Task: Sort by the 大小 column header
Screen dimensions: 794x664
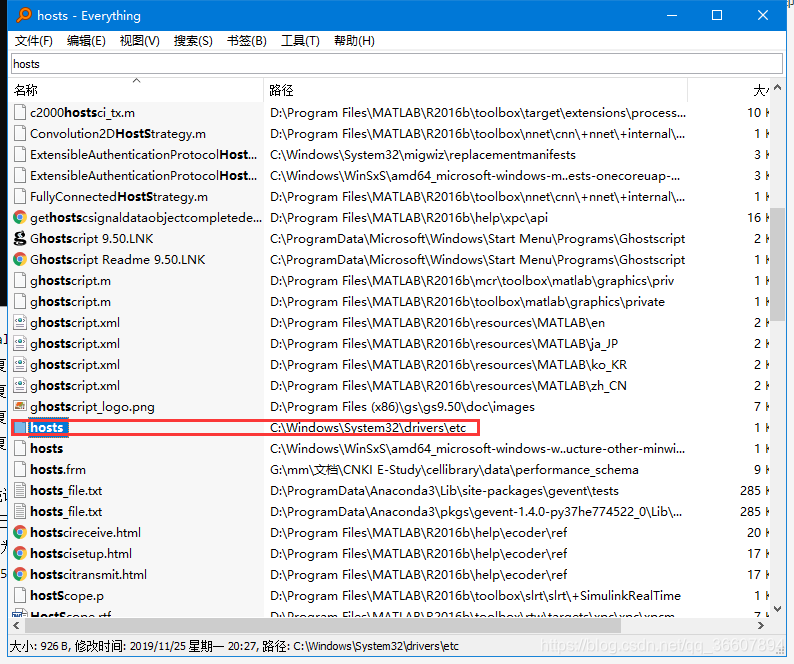Action: [x=729, y=90]
